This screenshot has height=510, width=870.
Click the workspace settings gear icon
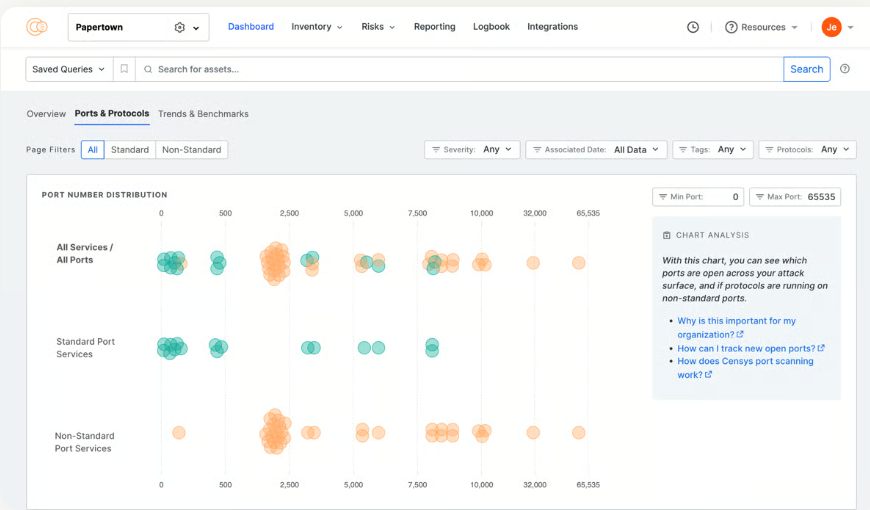(180, 28)
